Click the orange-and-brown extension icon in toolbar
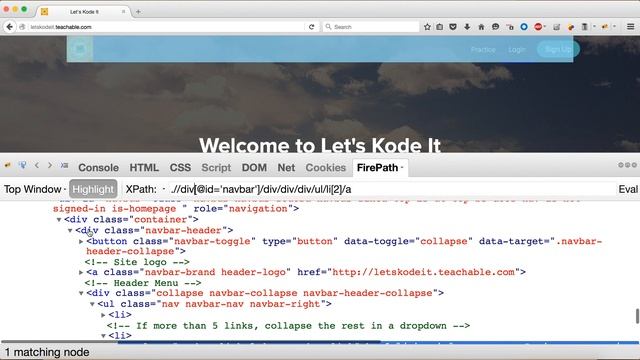The width and height of the screenshot is (640, 360). 571,27
